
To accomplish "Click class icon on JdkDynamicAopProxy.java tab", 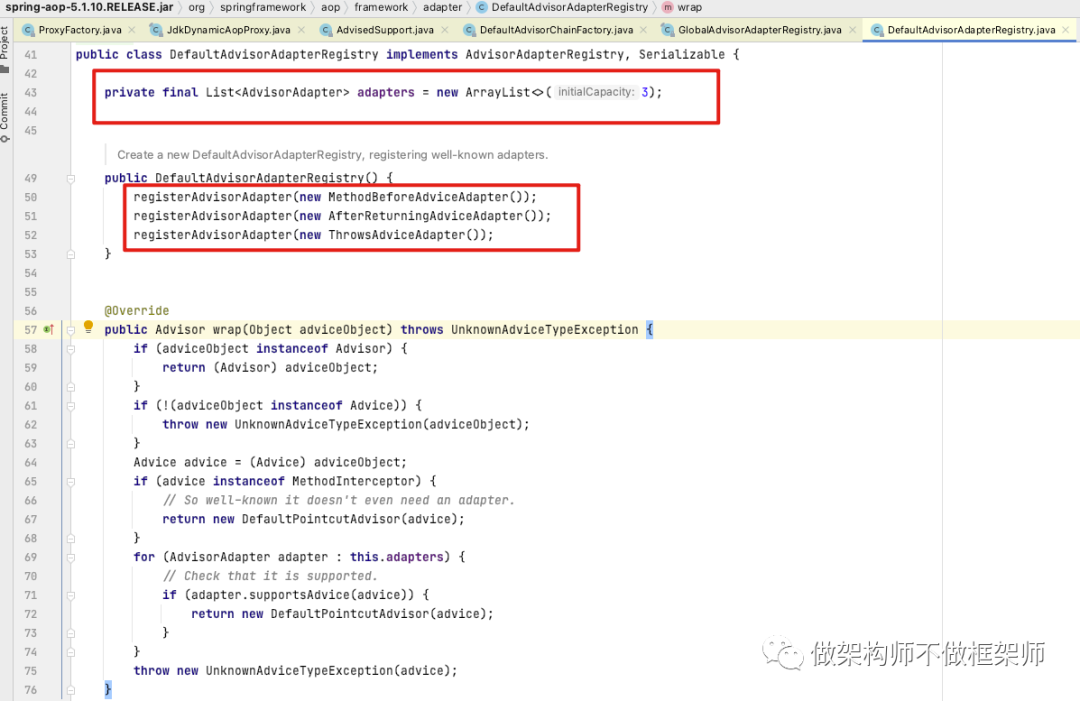I will point(156,30).
